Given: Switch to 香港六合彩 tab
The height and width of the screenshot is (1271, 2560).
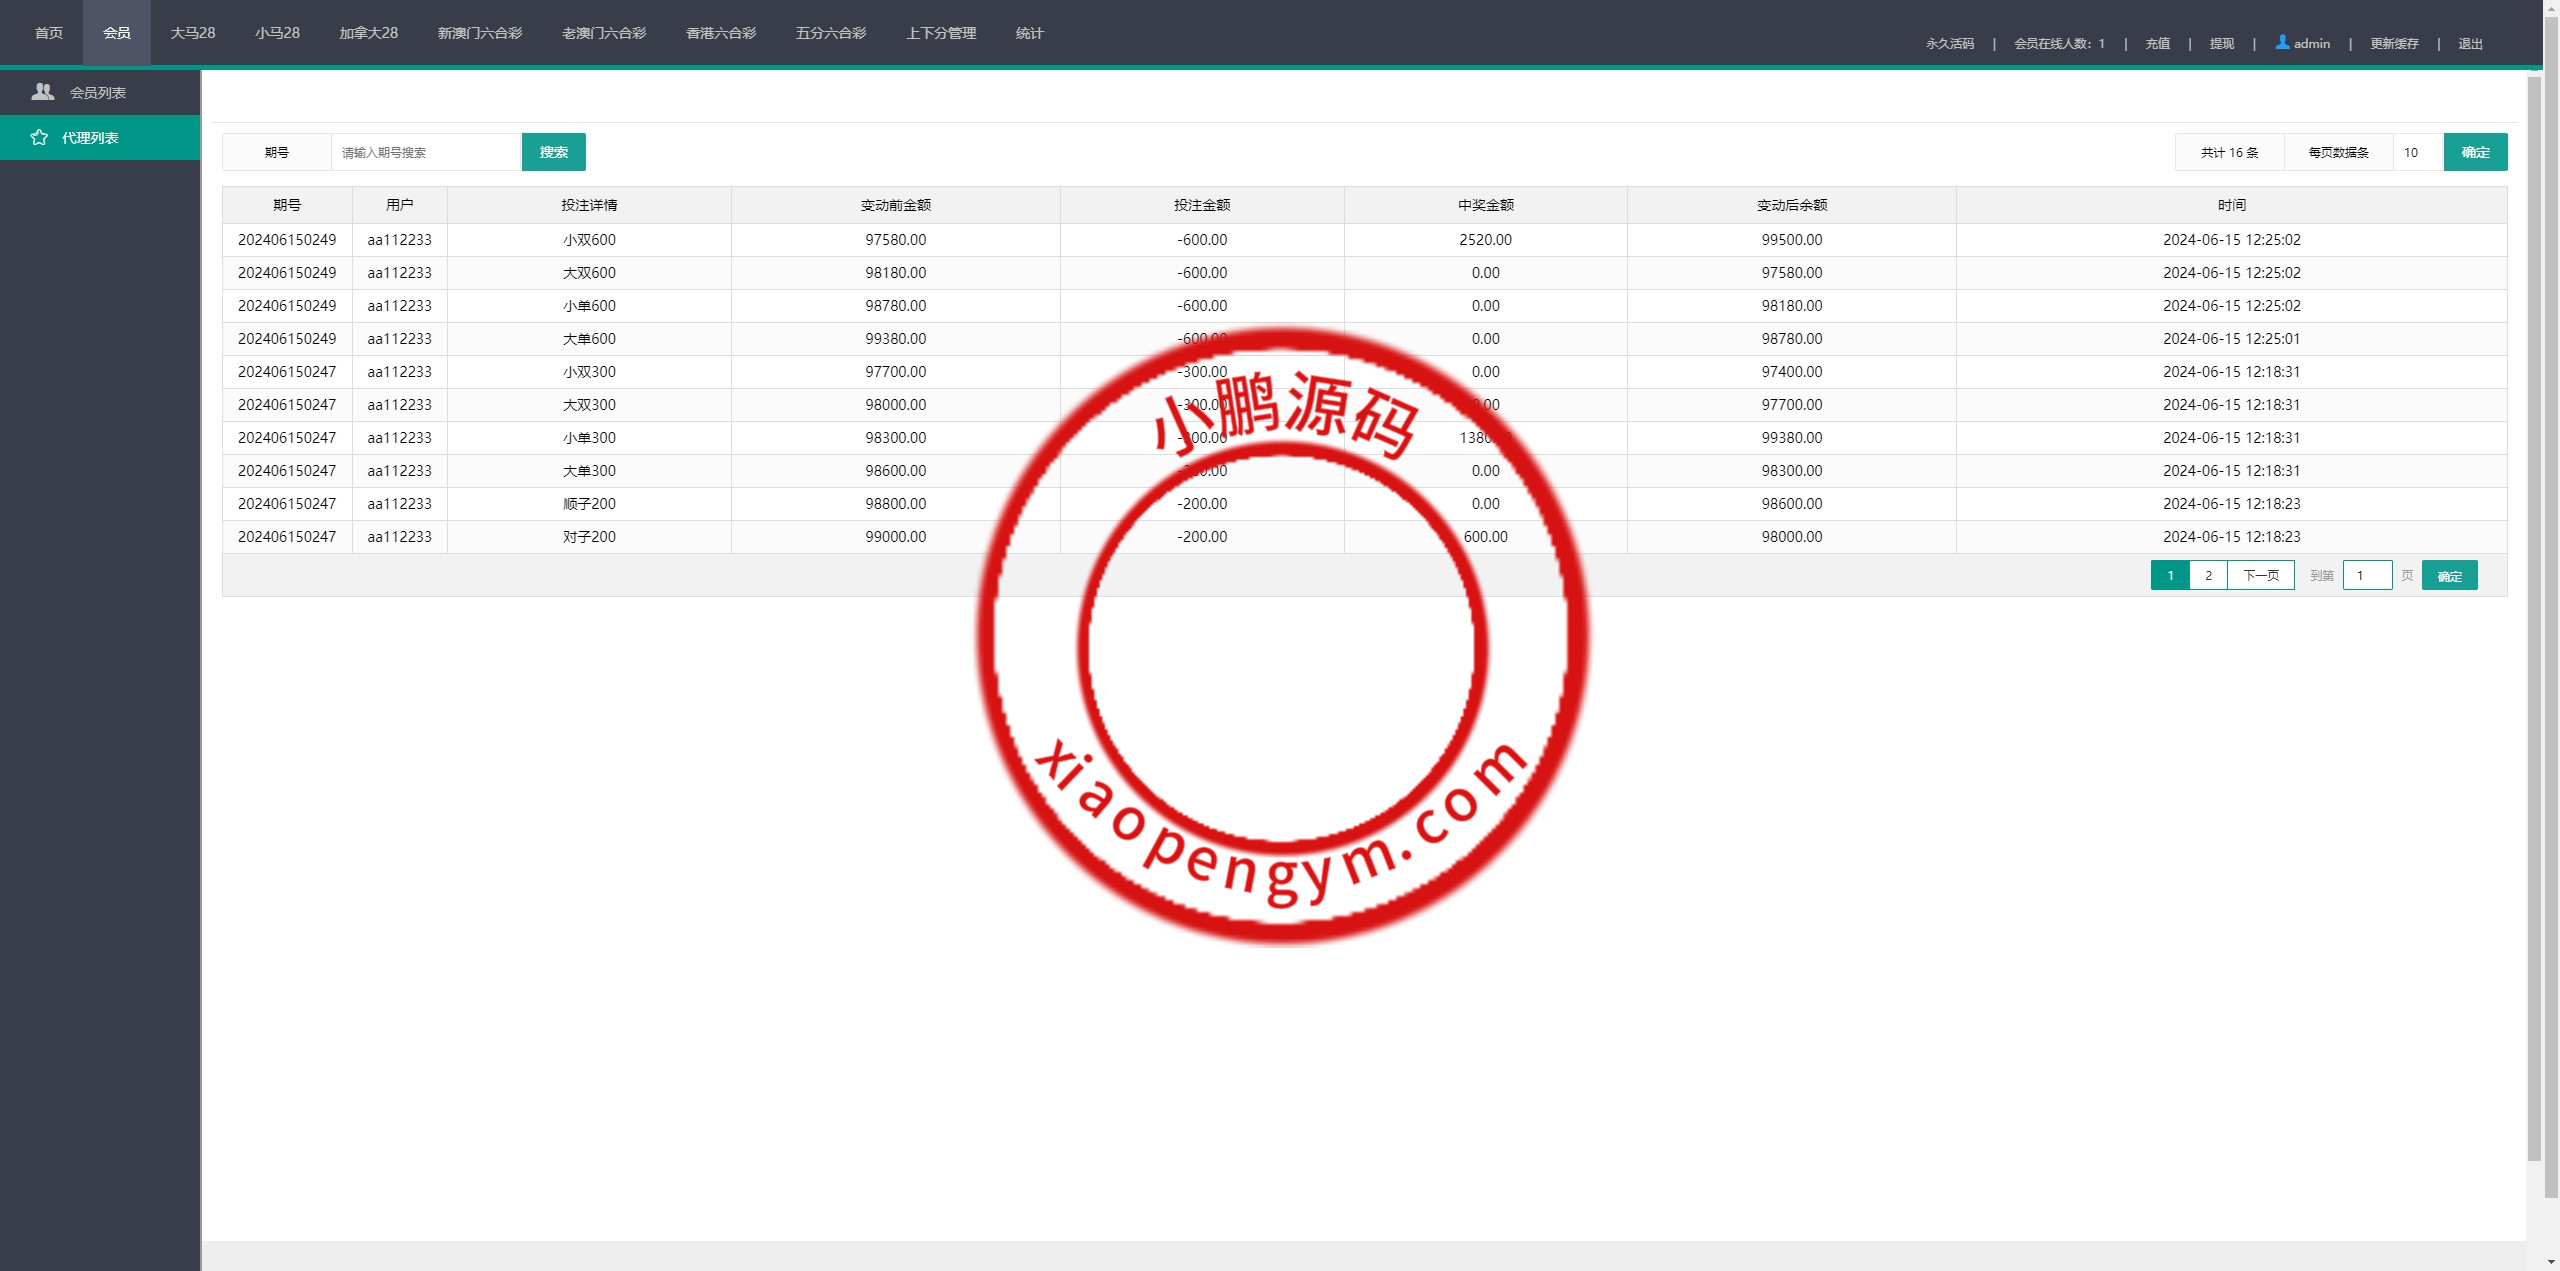Looking at the screenshot, I should point(720,33).
